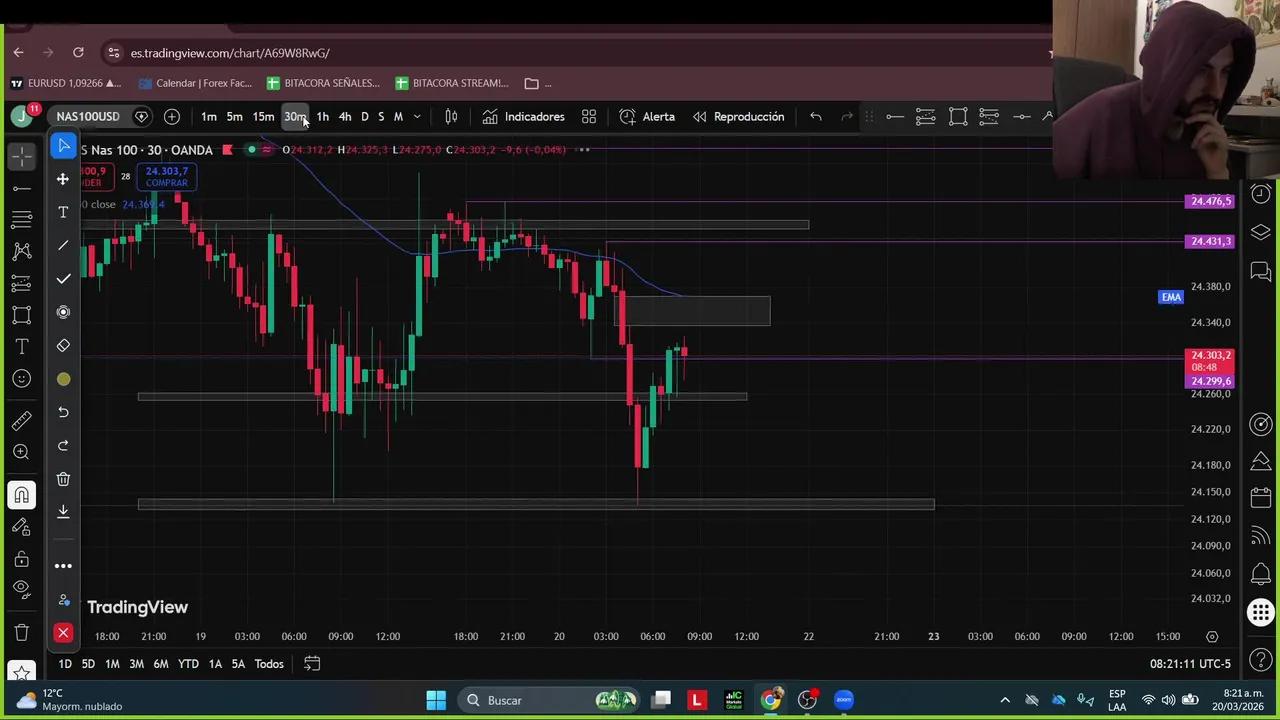Screen dimensions: 1280x720
Task: Open the olive color swatch in the floating toolbar
Action: (x=63, y=379)
